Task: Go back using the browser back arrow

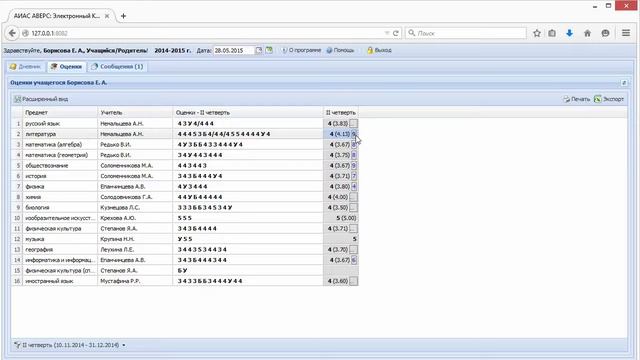Action: click(12, 33)
